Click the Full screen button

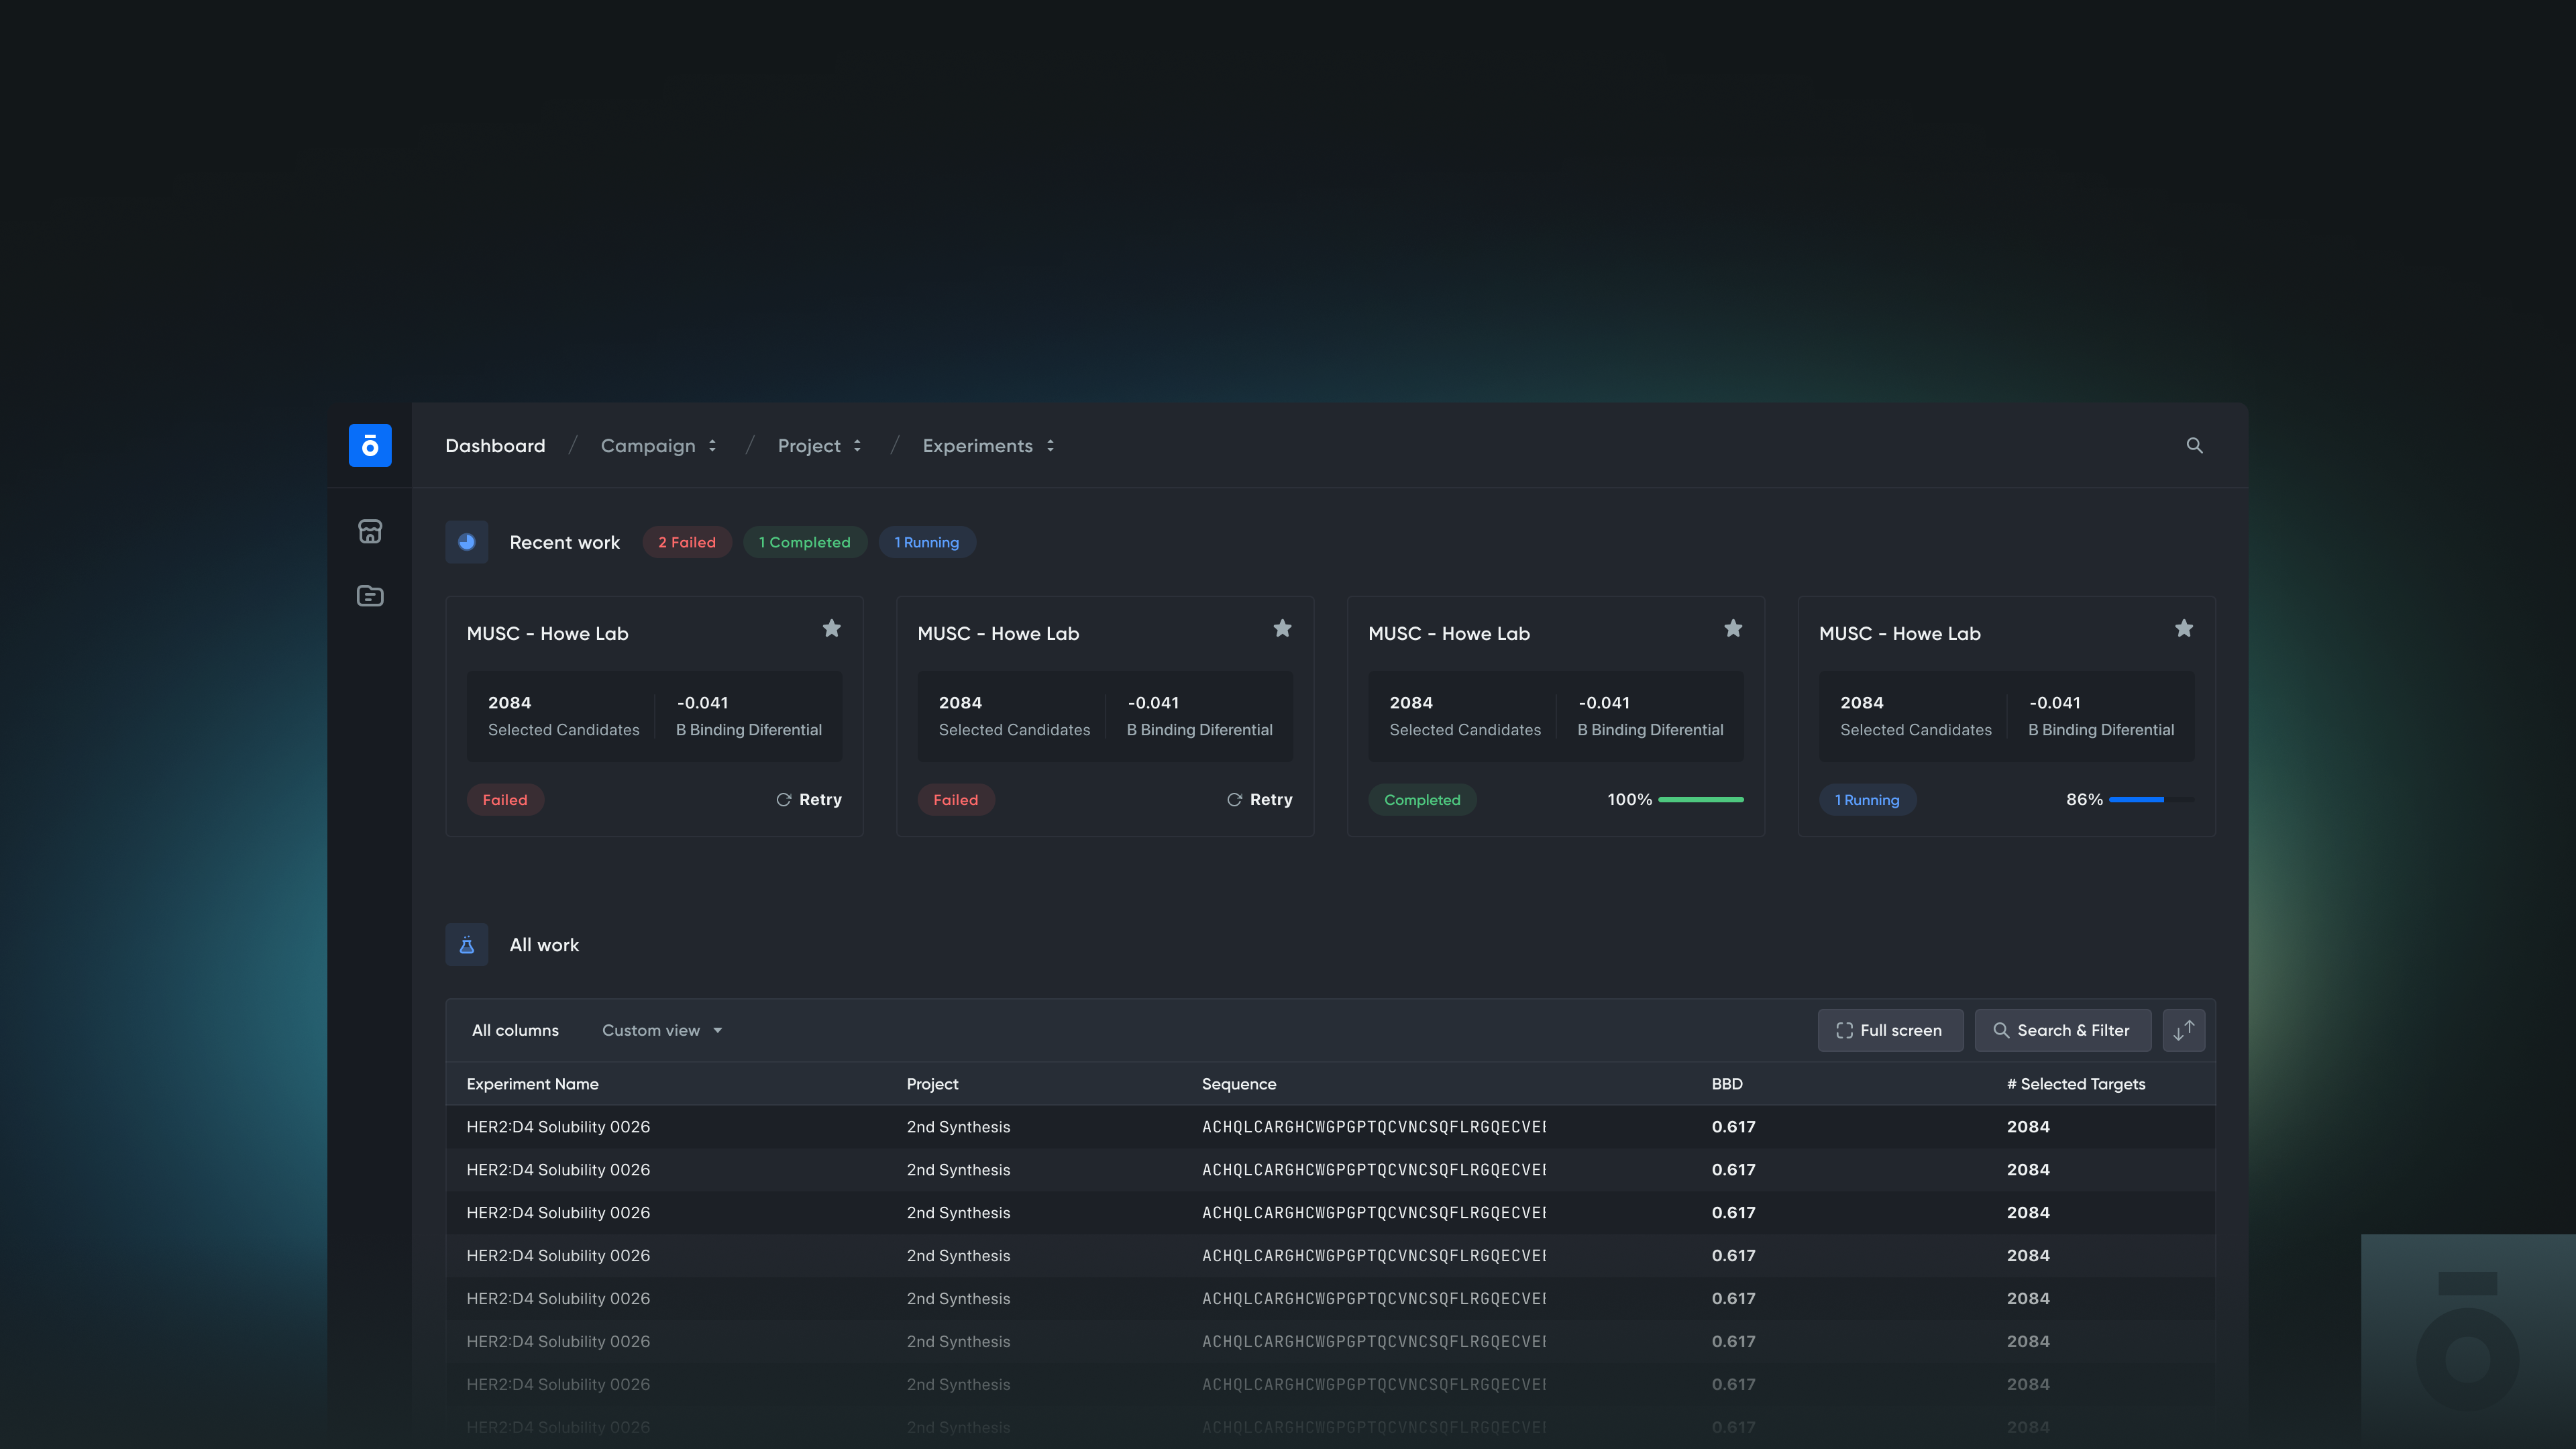point(1890,1029)
